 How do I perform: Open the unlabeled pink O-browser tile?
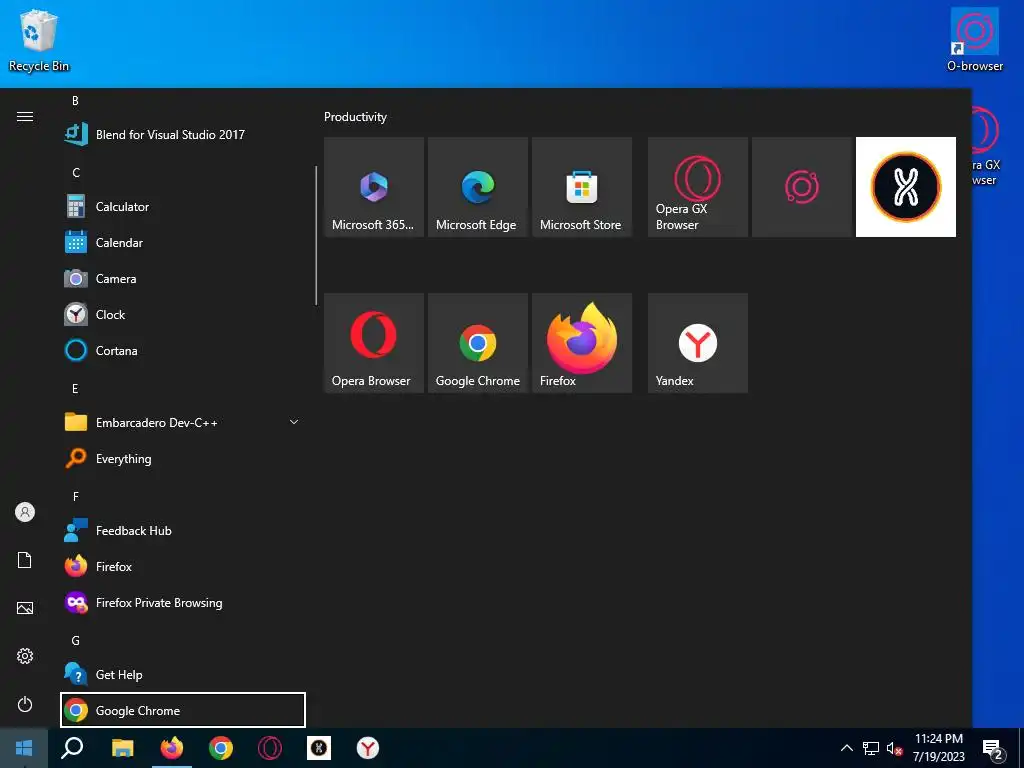pos(802,187)
